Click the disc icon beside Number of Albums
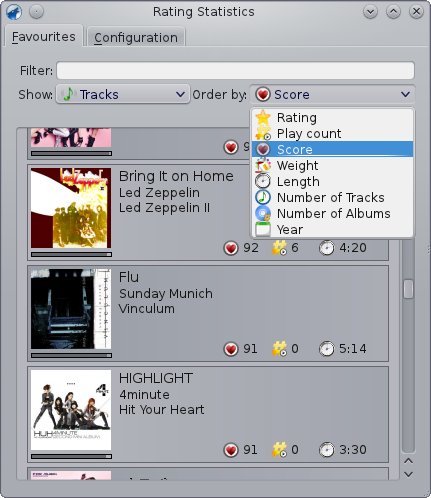431x498 pixels. [263, 213]
